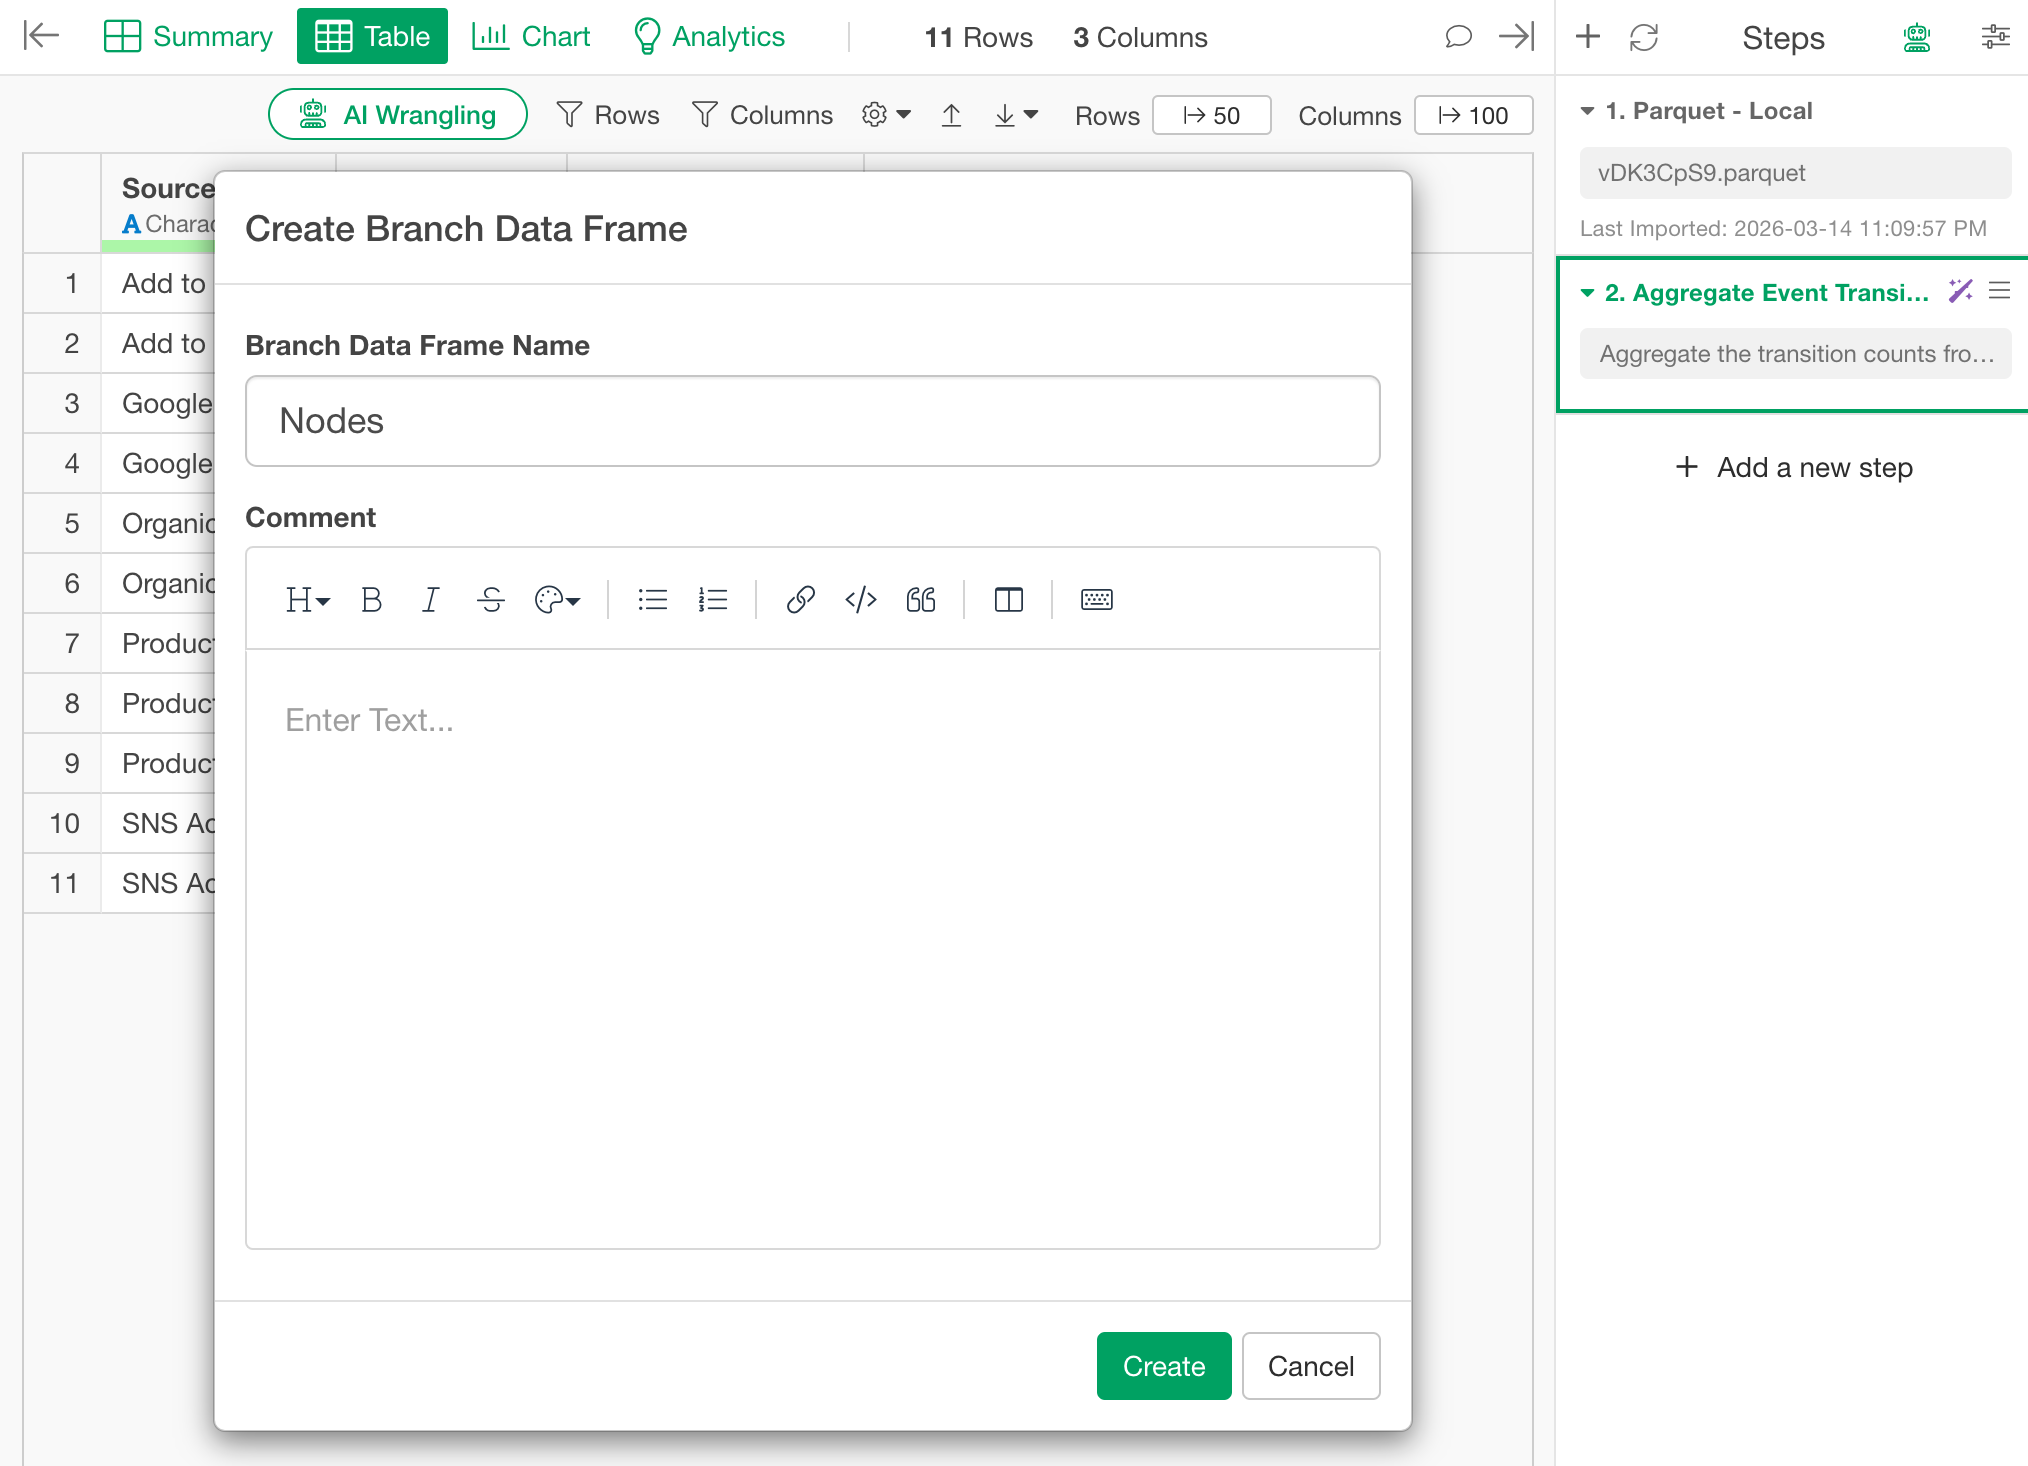Toggle split preview view in editor

tap(1008, 600)
